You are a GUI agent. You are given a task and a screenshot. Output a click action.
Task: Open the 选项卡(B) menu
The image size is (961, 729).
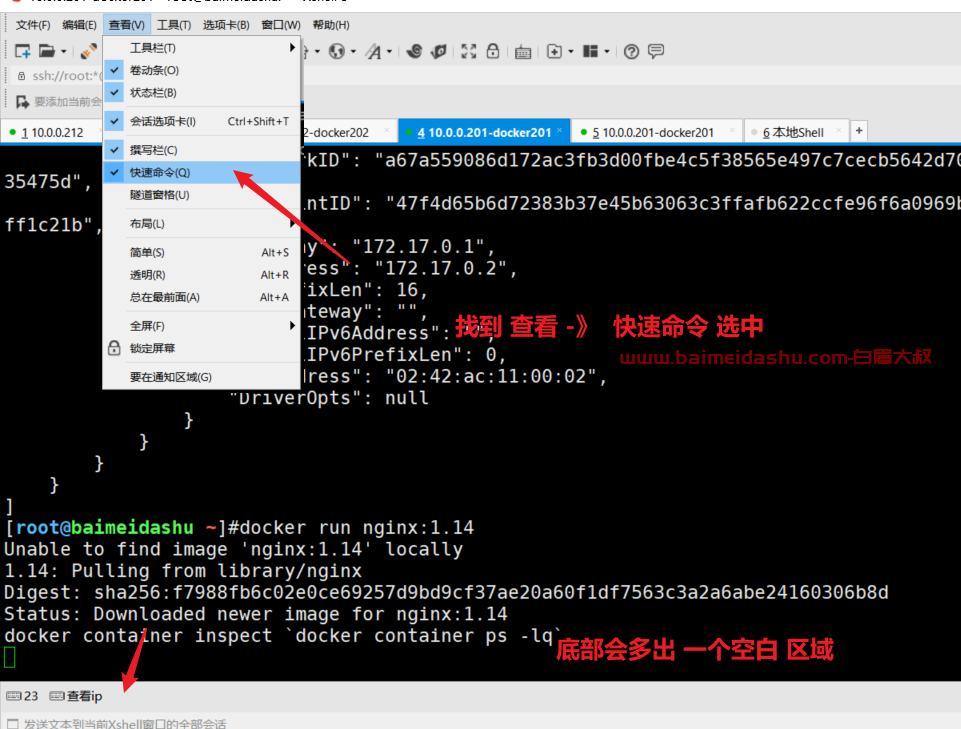[x=226, y=25]
